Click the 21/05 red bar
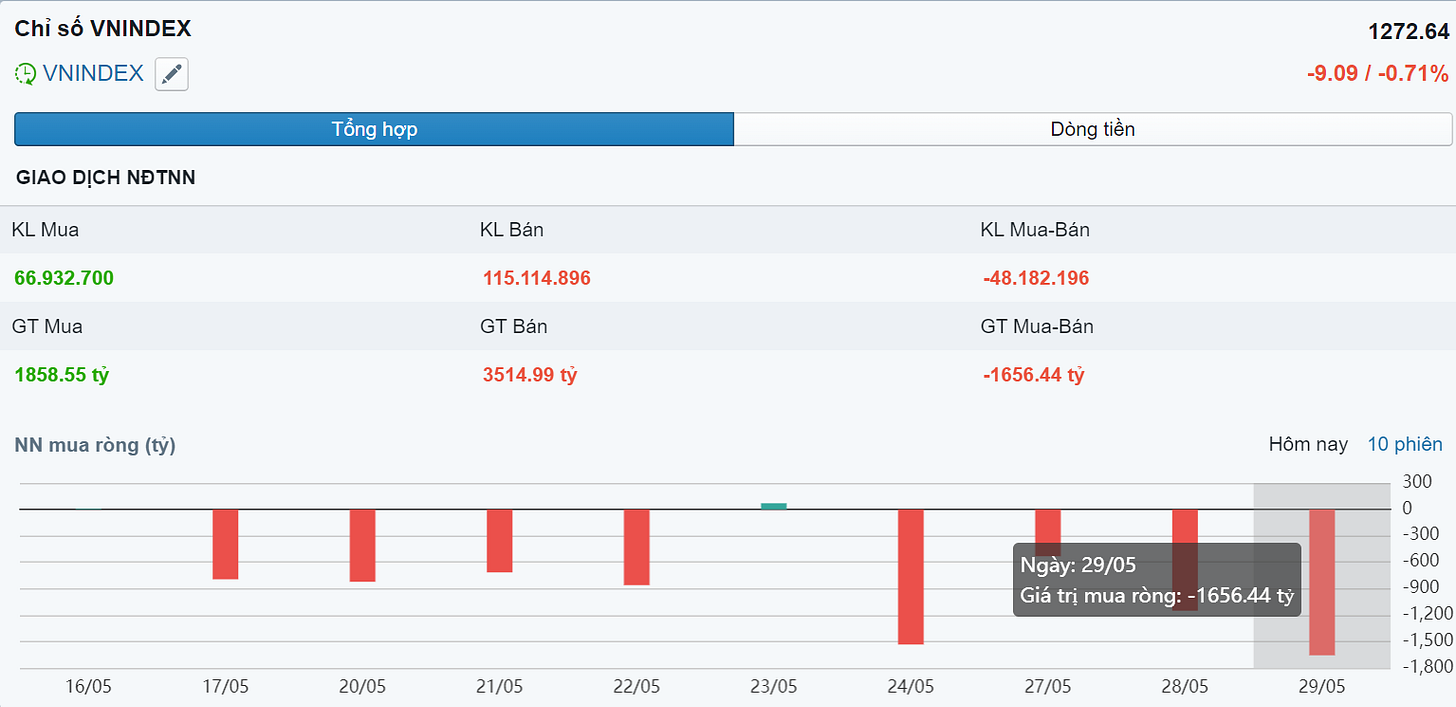The width and height of the screenshot is (1456, 707). tap(499, 540)
